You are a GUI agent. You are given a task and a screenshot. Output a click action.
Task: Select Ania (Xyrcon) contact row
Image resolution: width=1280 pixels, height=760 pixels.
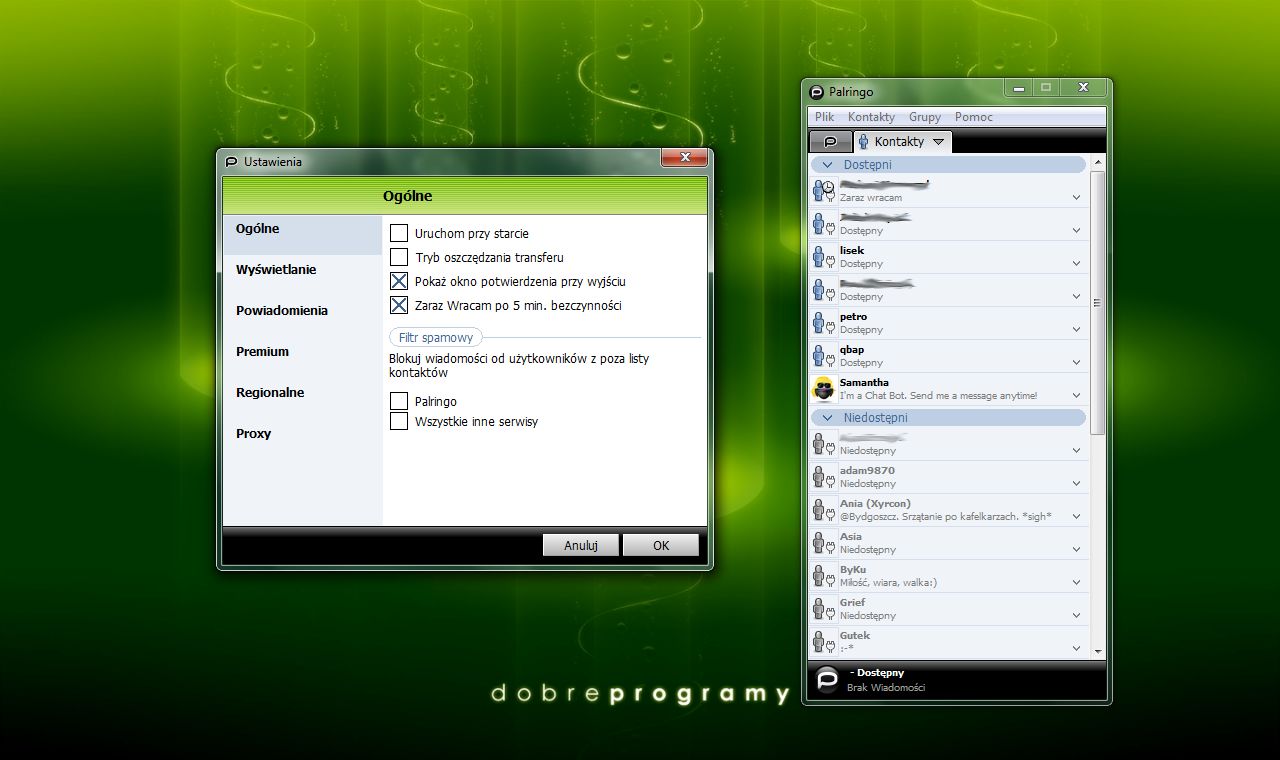948,510
